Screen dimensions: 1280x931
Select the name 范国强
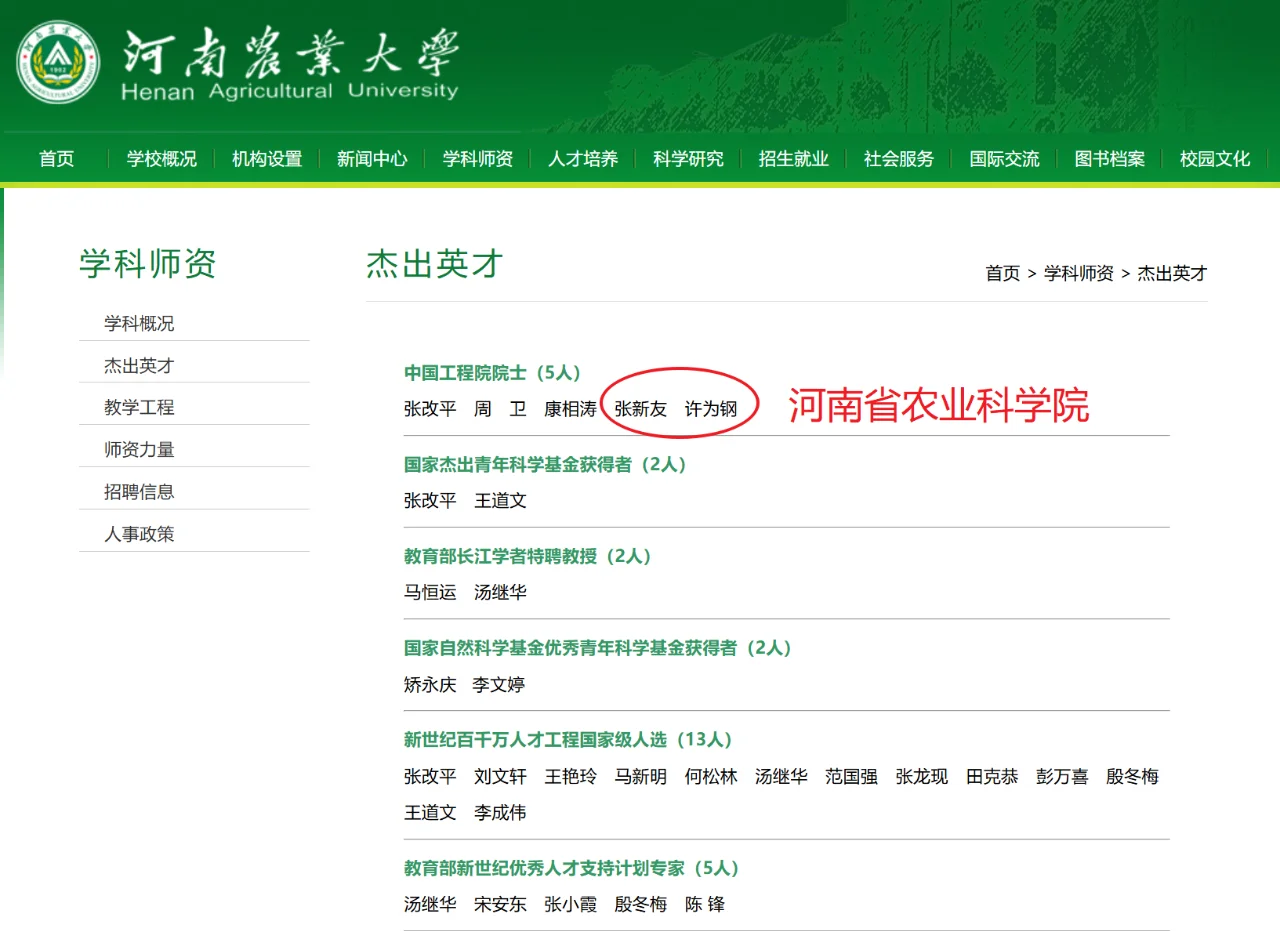point(851,777)
